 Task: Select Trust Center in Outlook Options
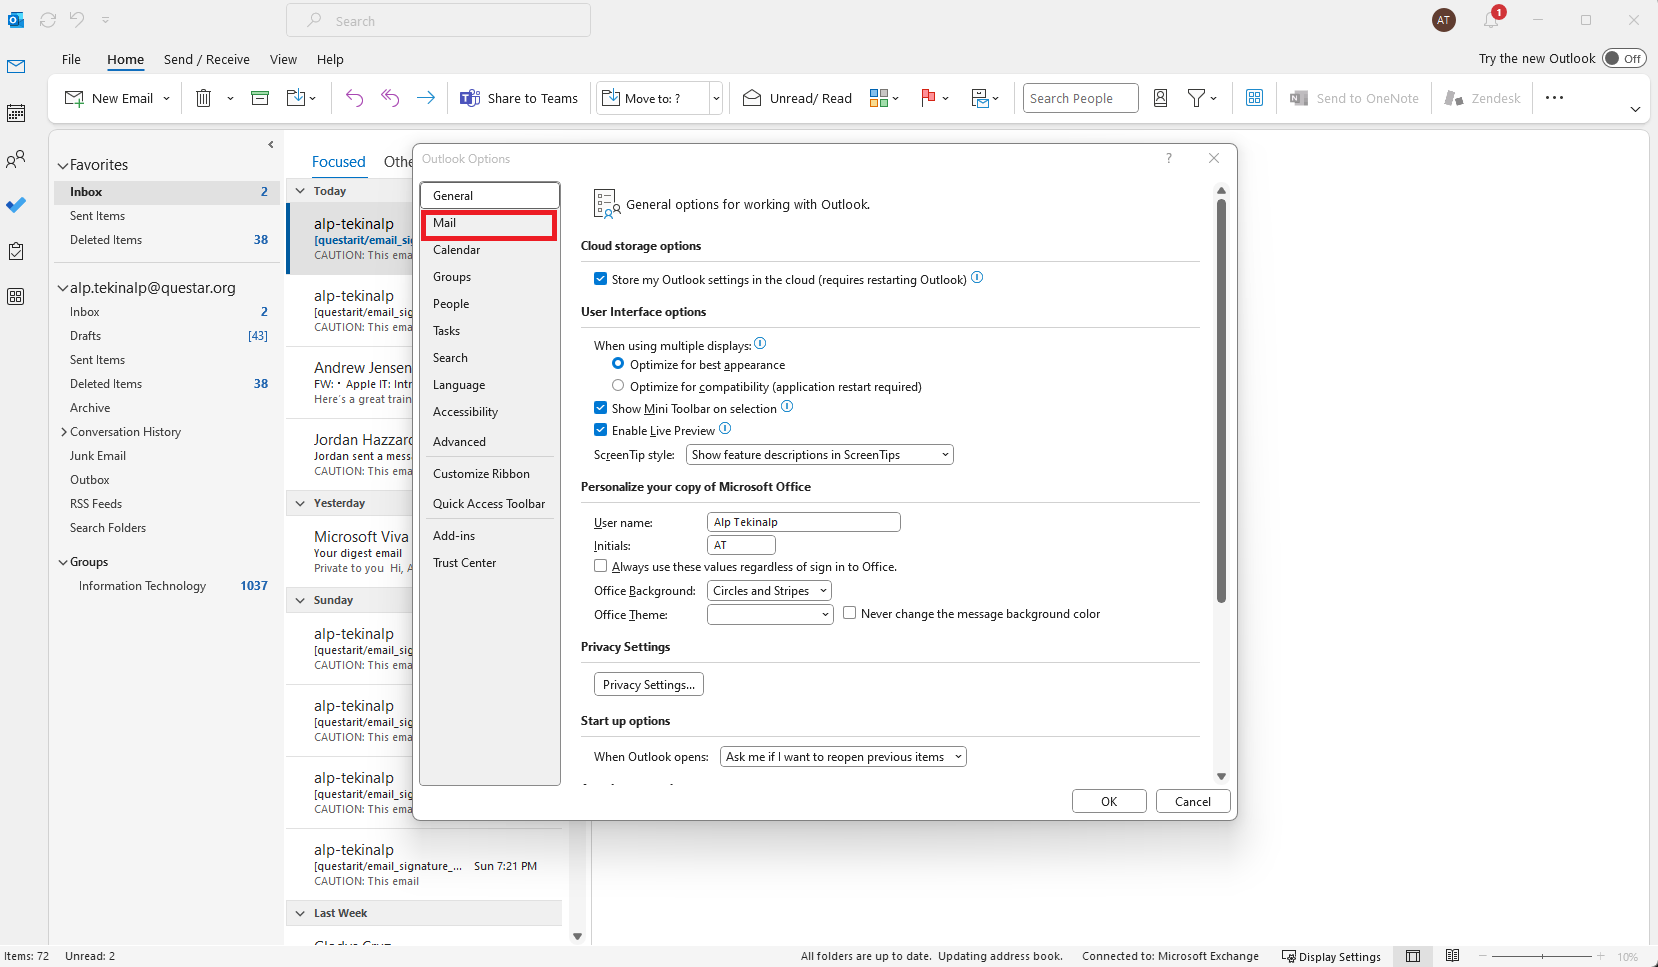(x=489, y=563)
